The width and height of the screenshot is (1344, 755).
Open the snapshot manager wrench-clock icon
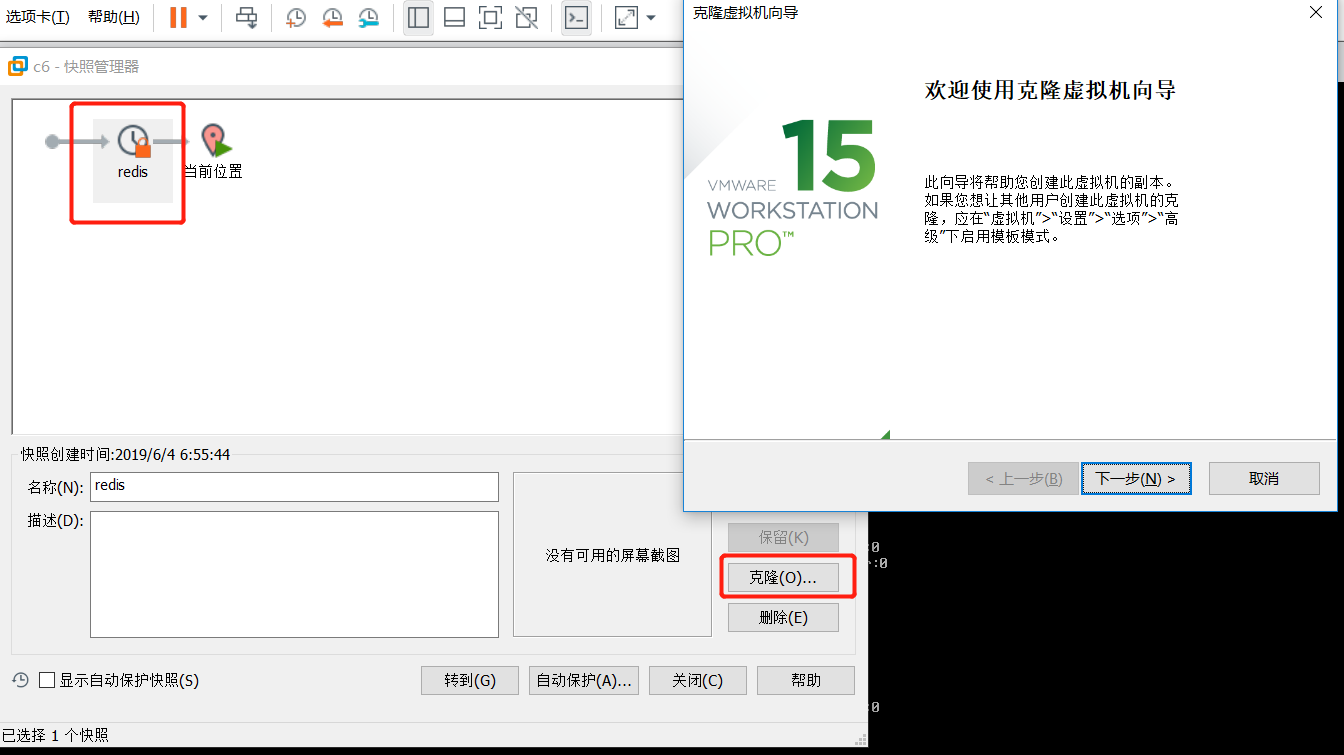coord(368,17)
